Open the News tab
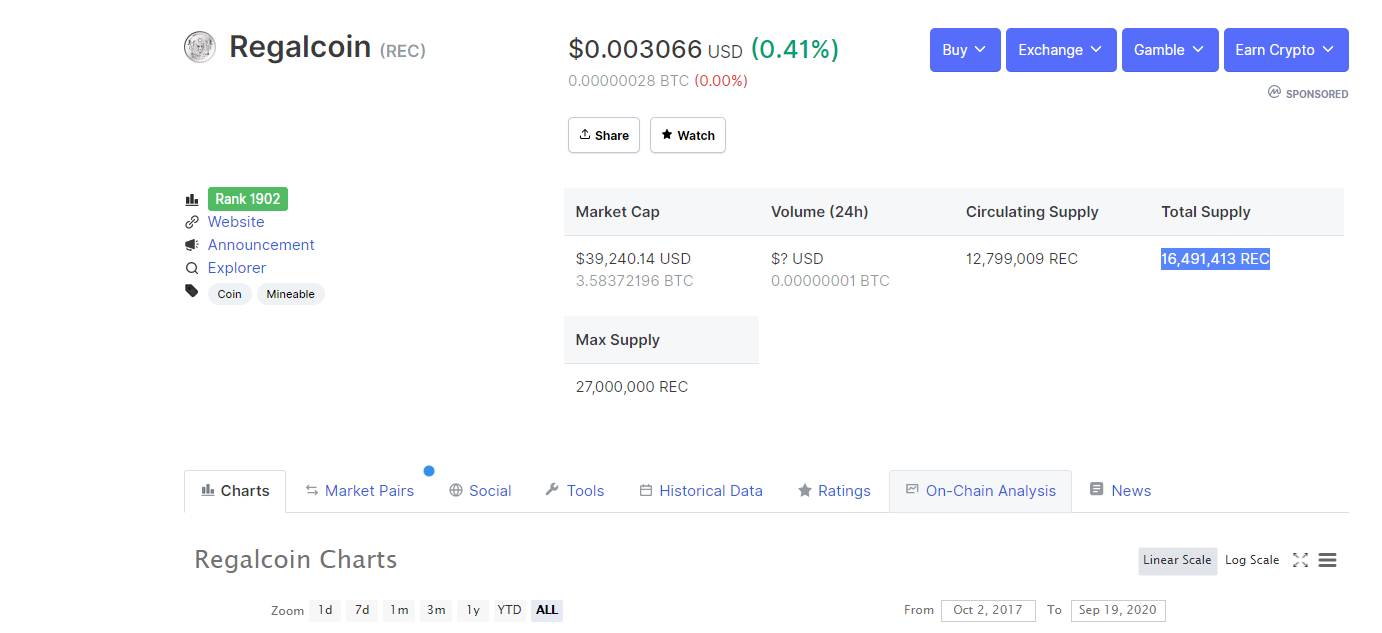The image size is (1382, 633). click(1120, 491)
